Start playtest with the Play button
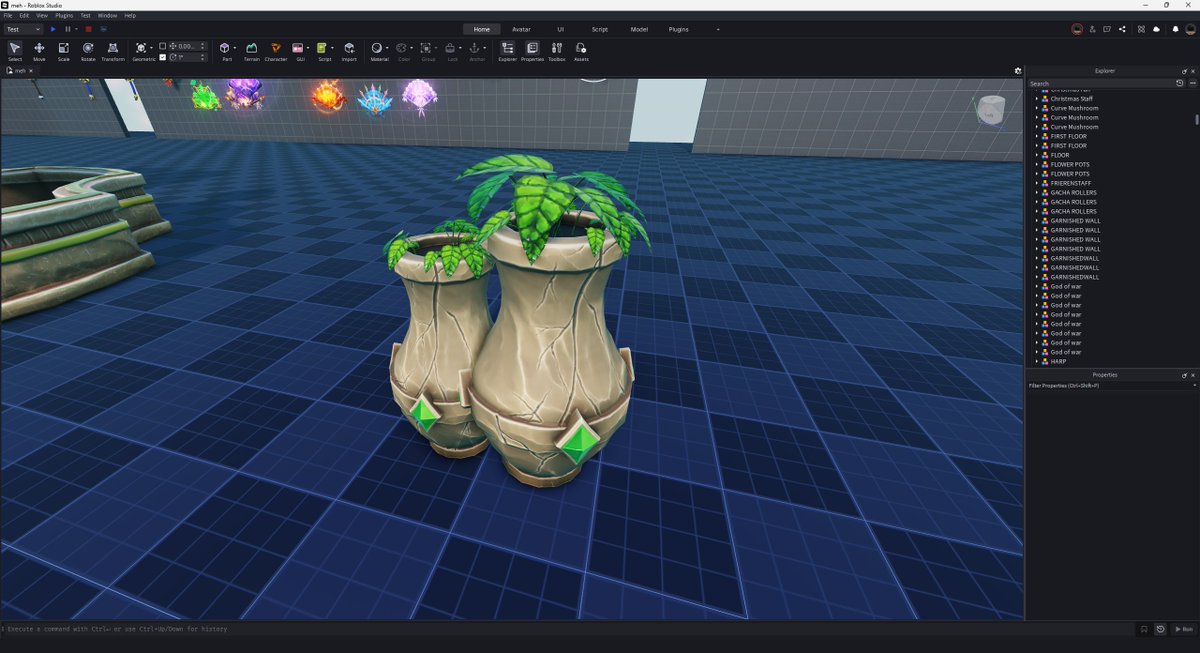This screenshot has height=653, width=1200. 53,29
